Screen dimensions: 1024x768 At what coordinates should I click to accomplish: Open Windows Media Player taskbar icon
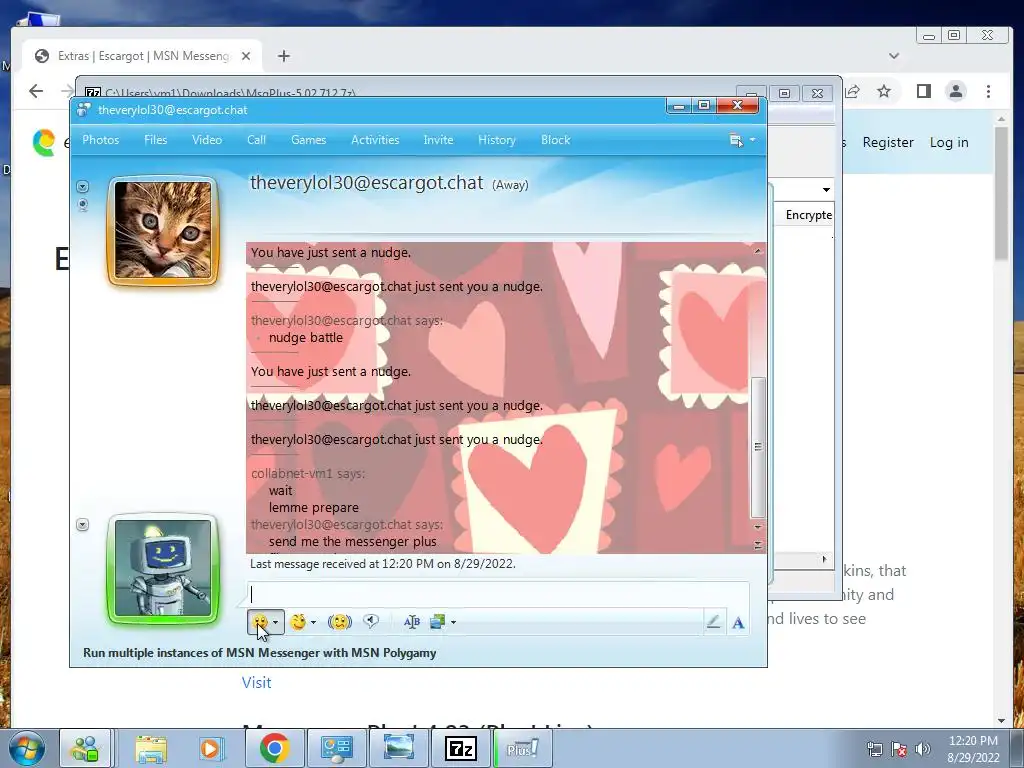click(210, 748)
